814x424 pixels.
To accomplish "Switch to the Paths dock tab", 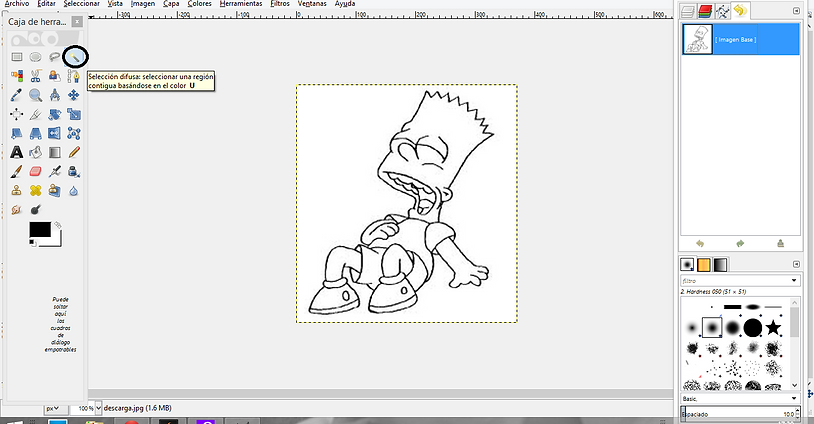I will click(x=722, y=11).
